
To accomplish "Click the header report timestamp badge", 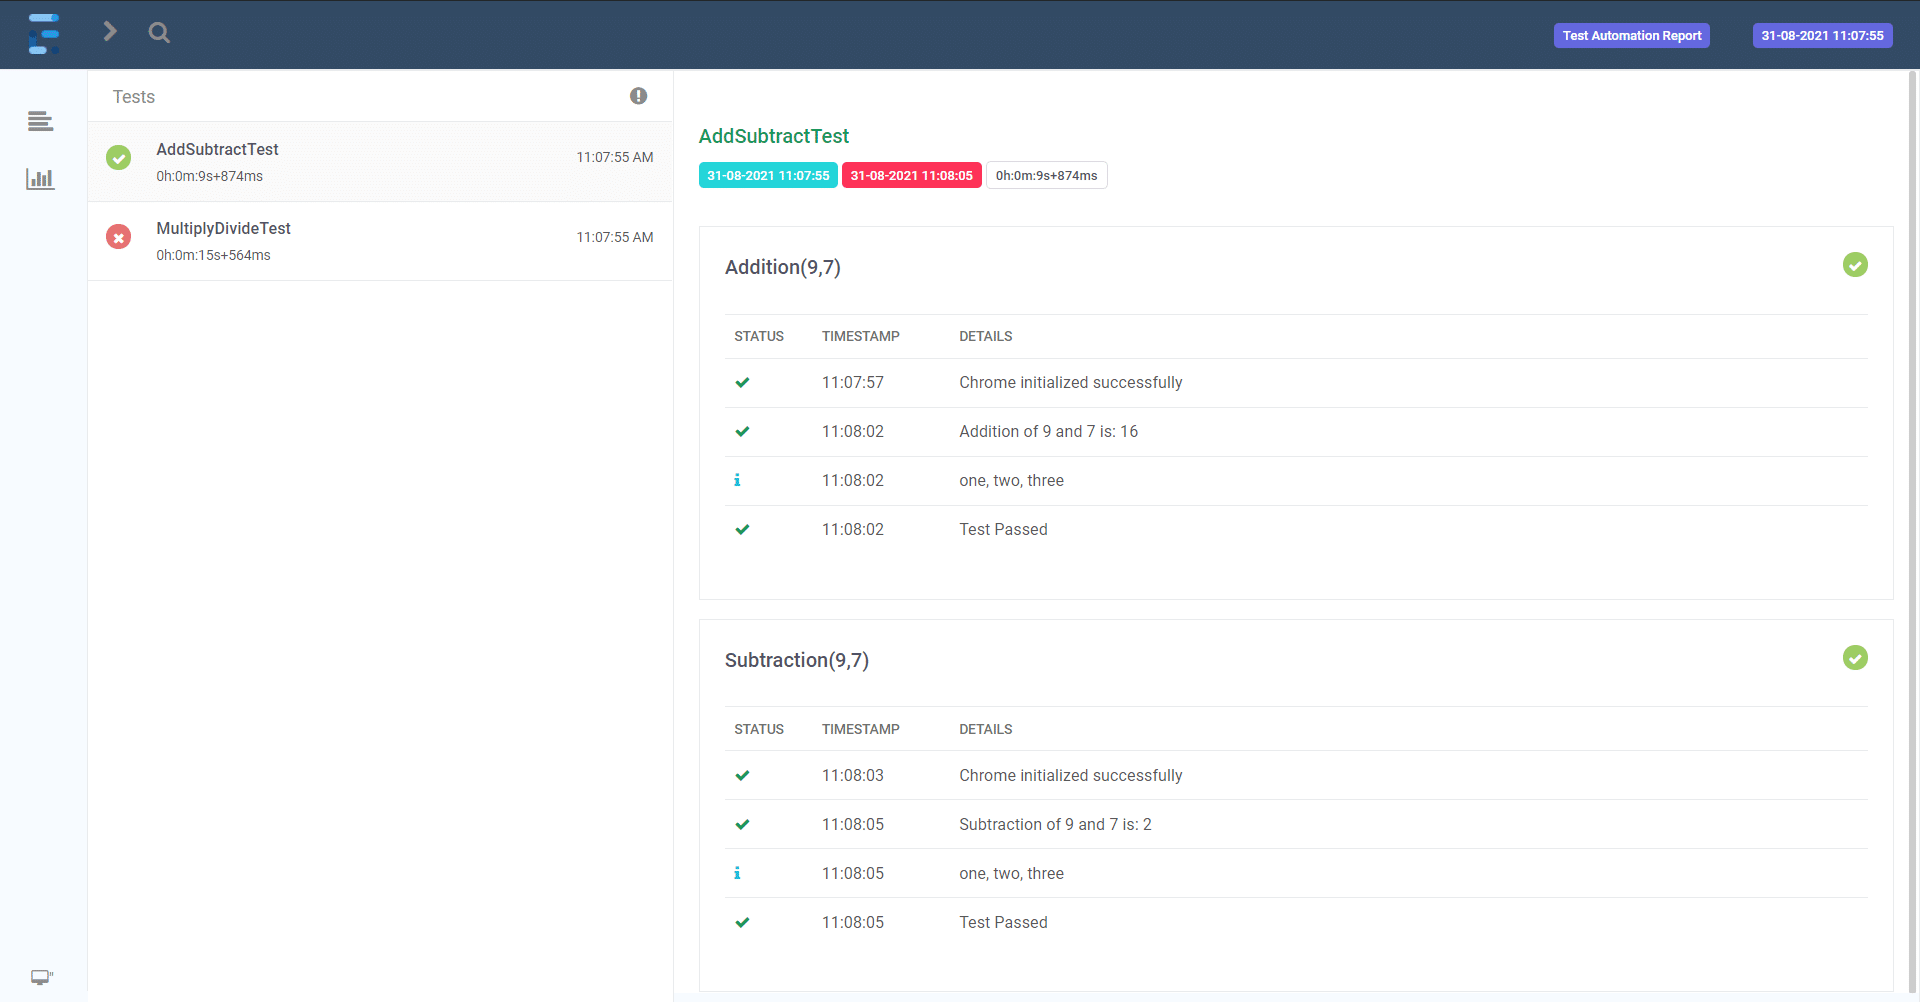I will pos(1822,36).
